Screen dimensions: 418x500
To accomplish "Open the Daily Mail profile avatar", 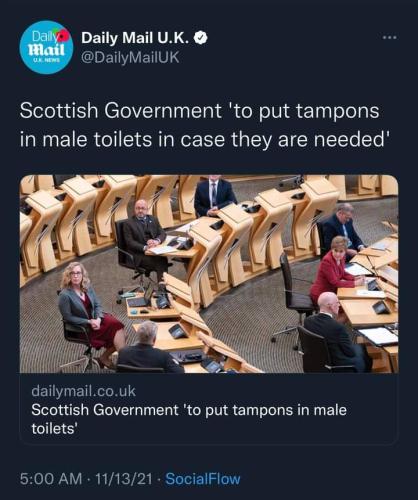I will pyautogui.click(x=46, y=47).
